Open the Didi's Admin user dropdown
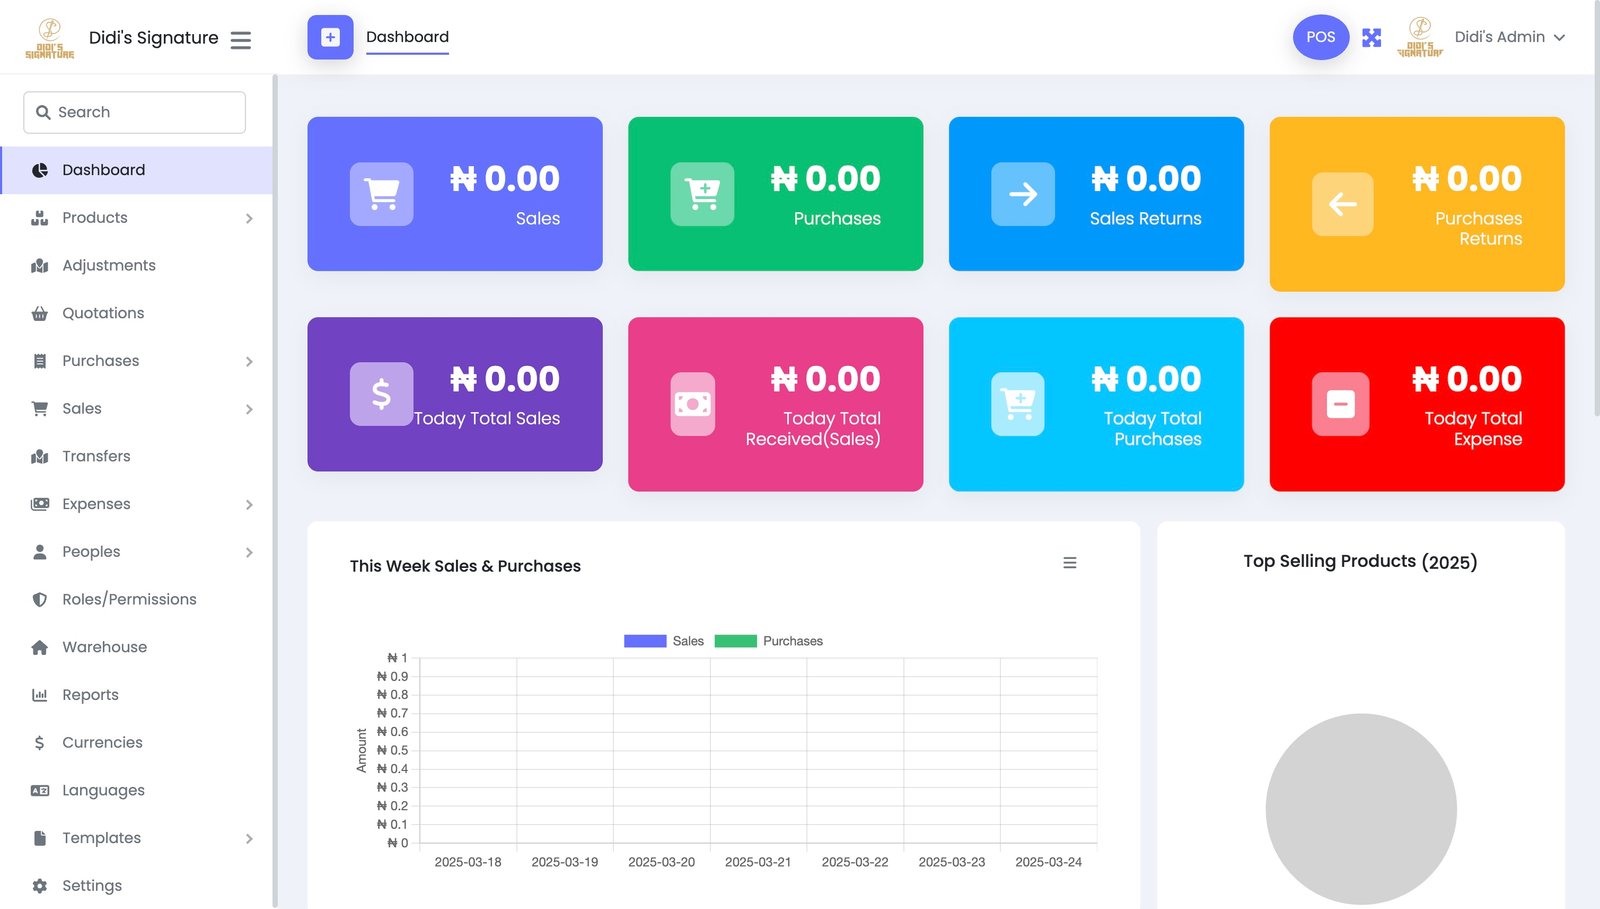Viewport: 1600px width, 909px height. [1509, 37]
